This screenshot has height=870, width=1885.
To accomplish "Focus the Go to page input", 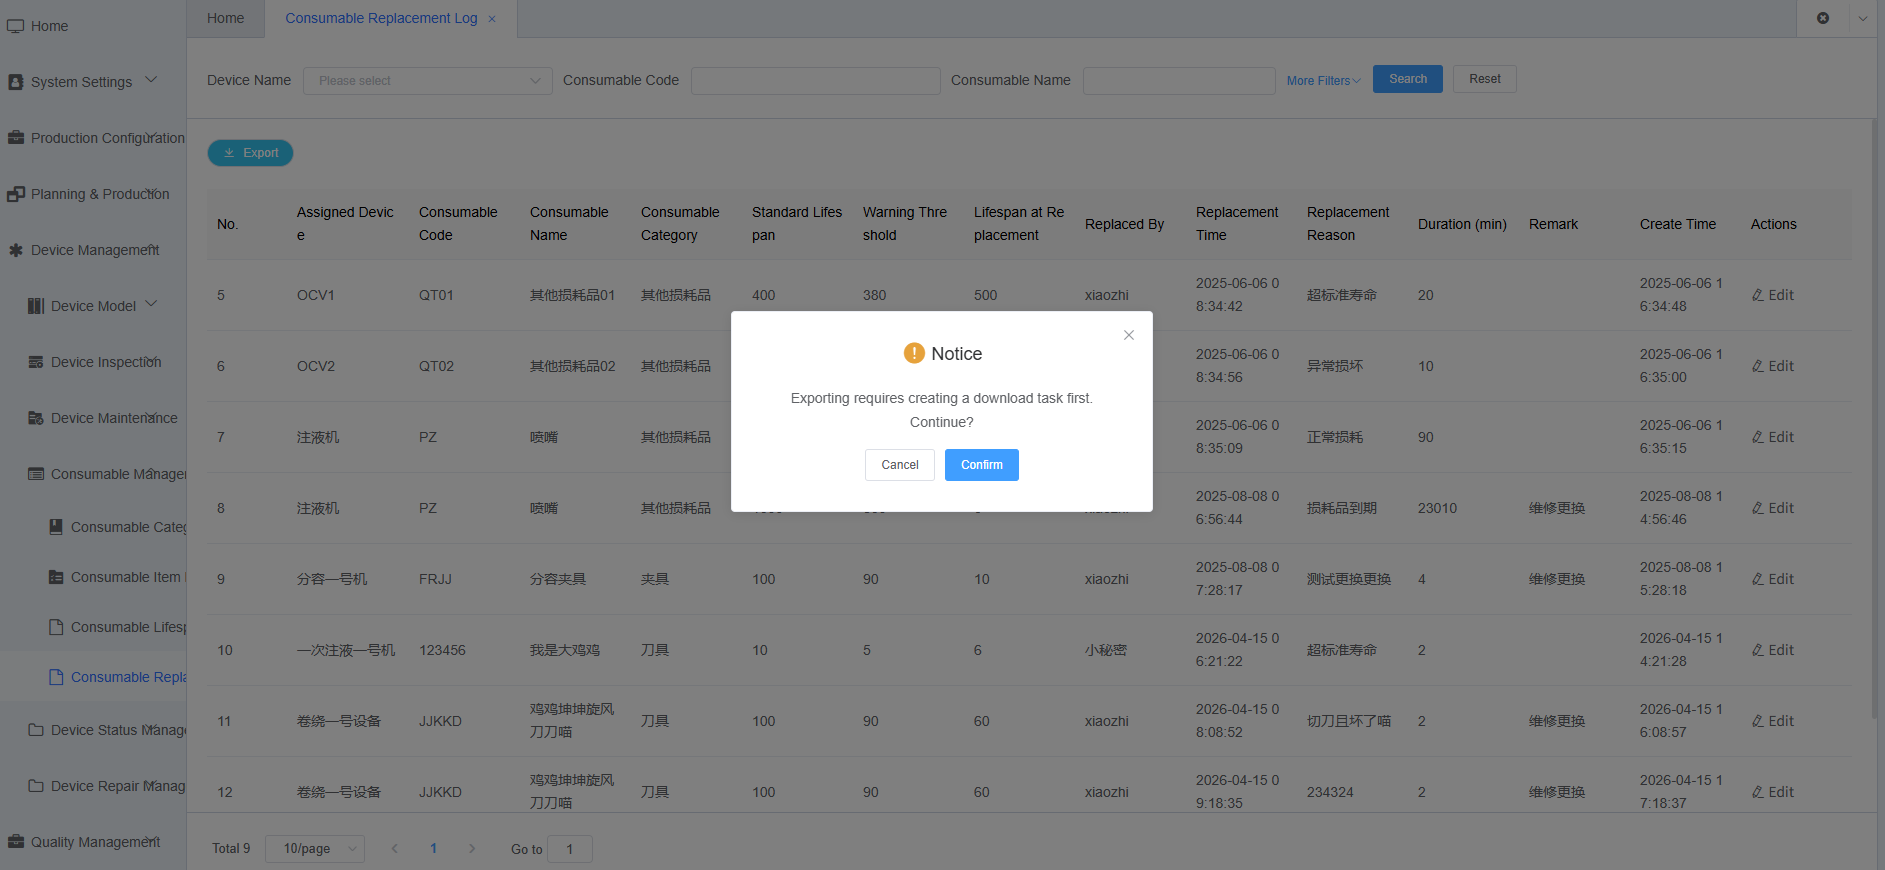I will point(570,849).
